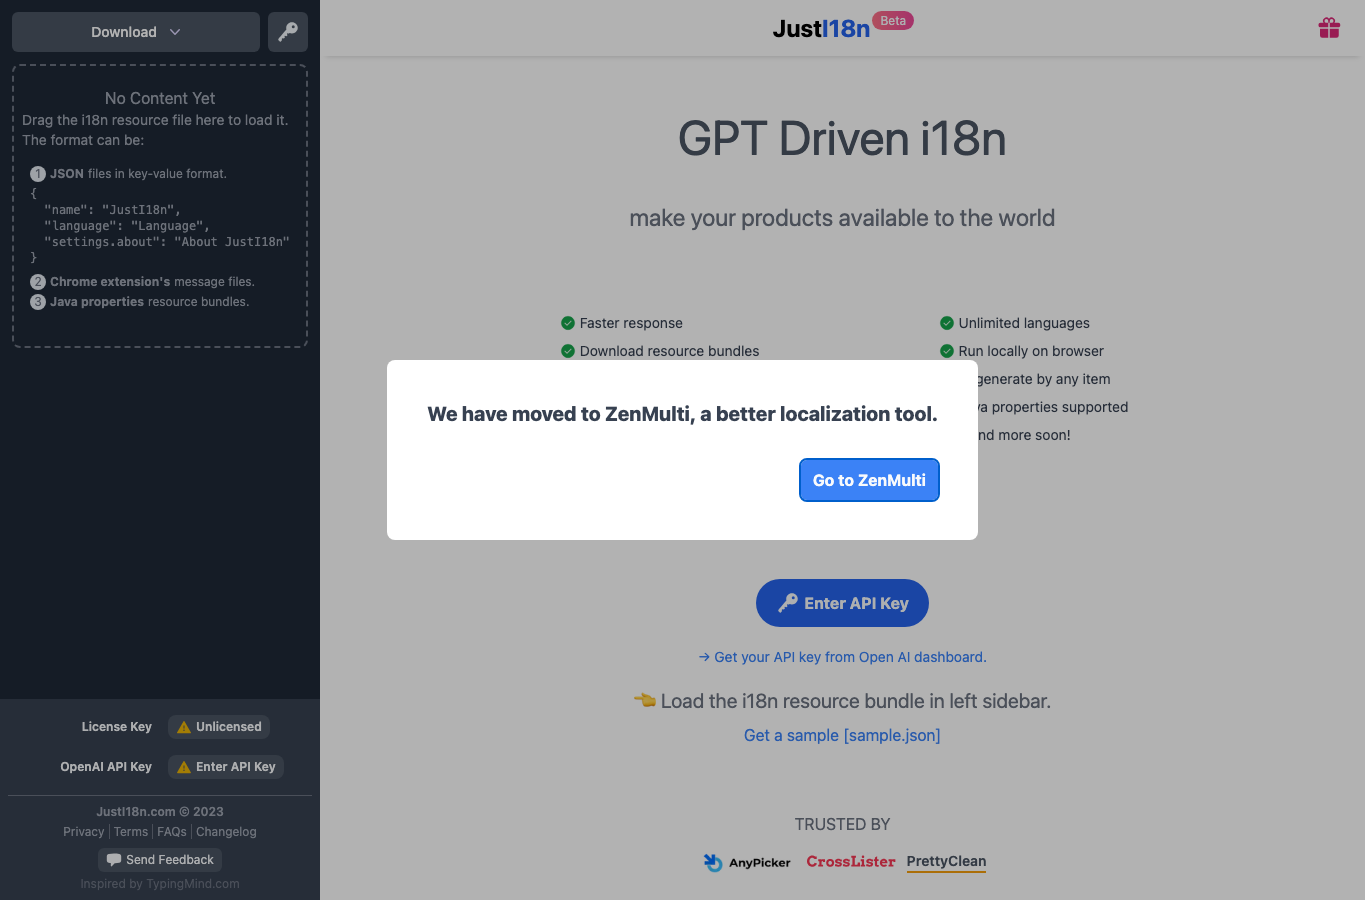
Task: Click the key icon button in sidebar
Action: [288, 32]
